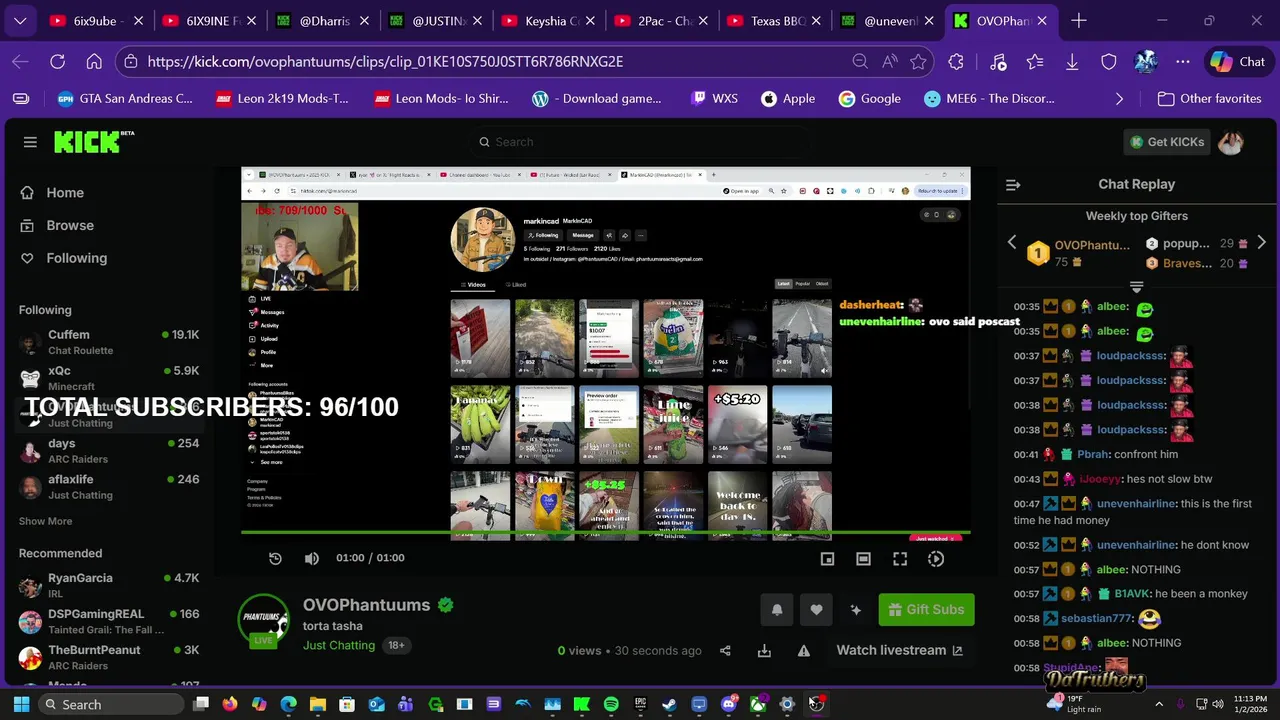Open the playback speed settings icon

(936, 559)
